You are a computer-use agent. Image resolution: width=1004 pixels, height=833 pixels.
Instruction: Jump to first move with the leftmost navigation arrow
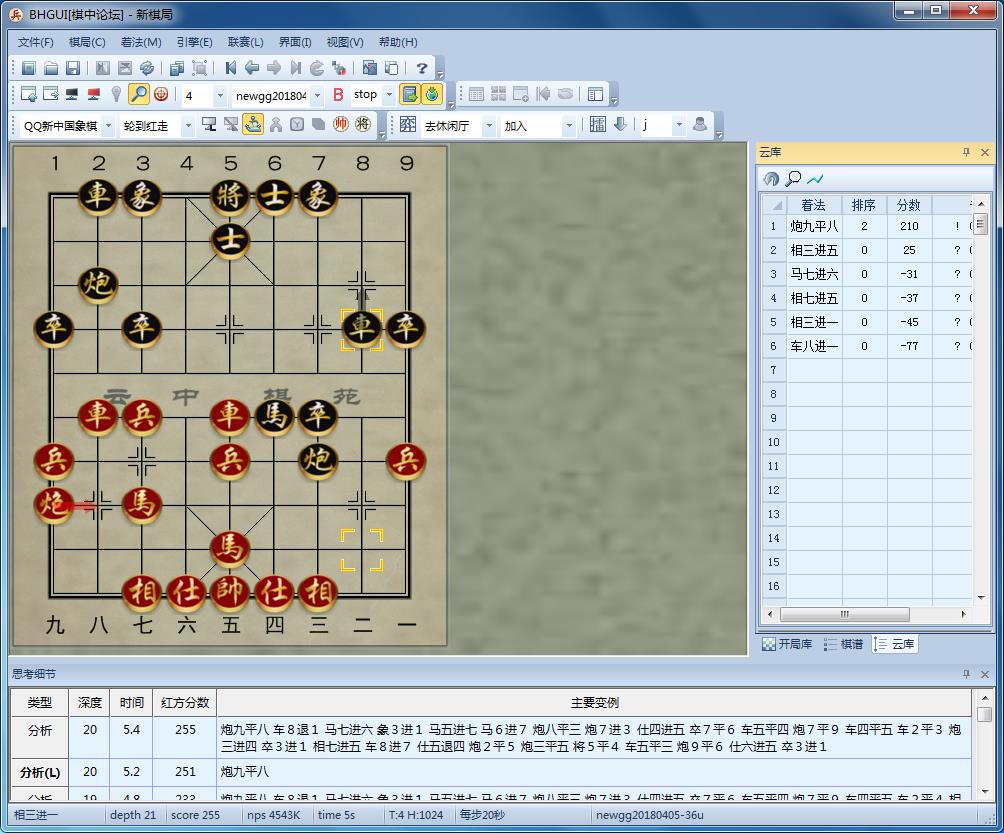tap(231, 67)
